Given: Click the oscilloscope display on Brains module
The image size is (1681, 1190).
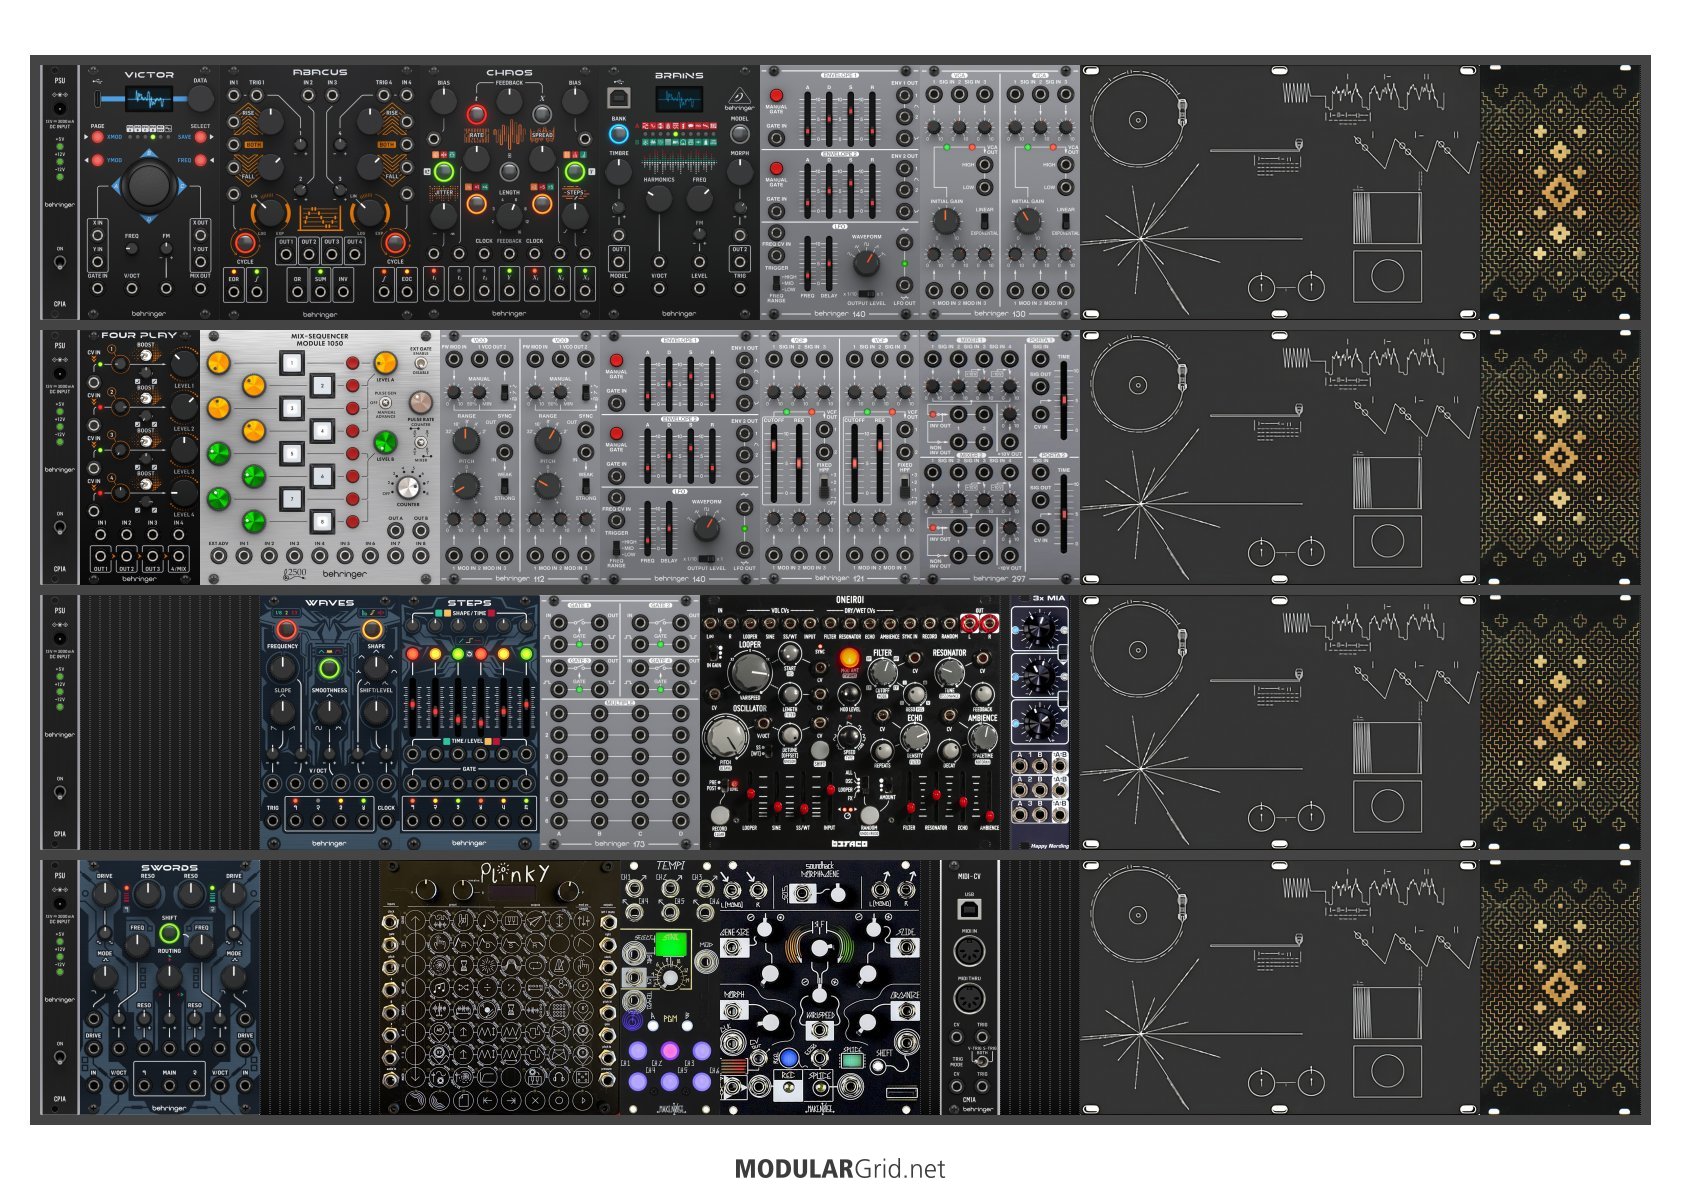Looking at the screenshot, I should 679,99.
